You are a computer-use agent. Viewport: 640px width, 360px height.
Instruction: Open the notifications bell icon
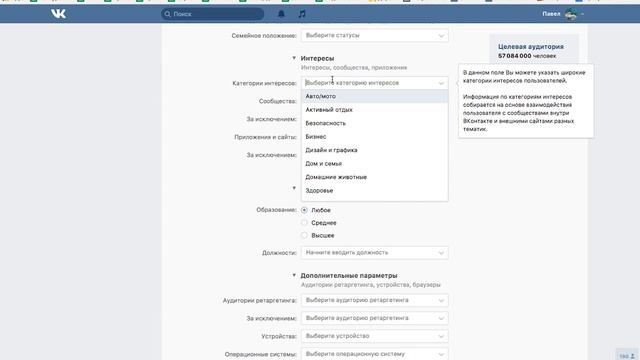click(281, 14)
